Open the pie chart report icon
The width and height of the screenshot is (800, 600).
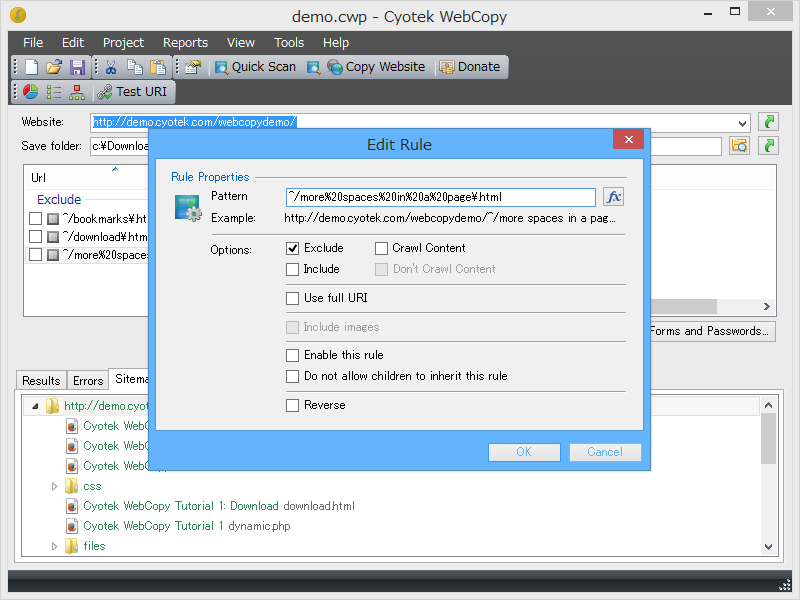click(x=31, y=92)
